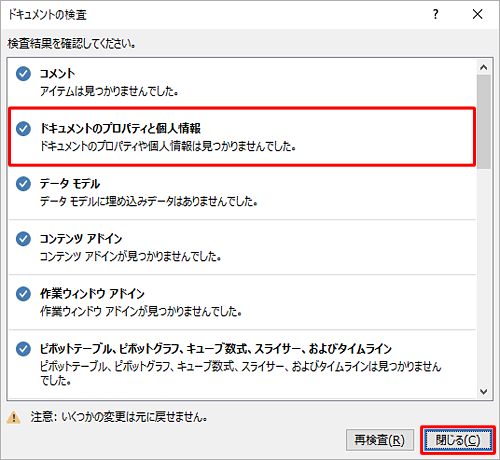The height and width of the screenshot is (460, 500).
Task: Click the checkmark icon beside データ モデル
Action: pos(23,184)
